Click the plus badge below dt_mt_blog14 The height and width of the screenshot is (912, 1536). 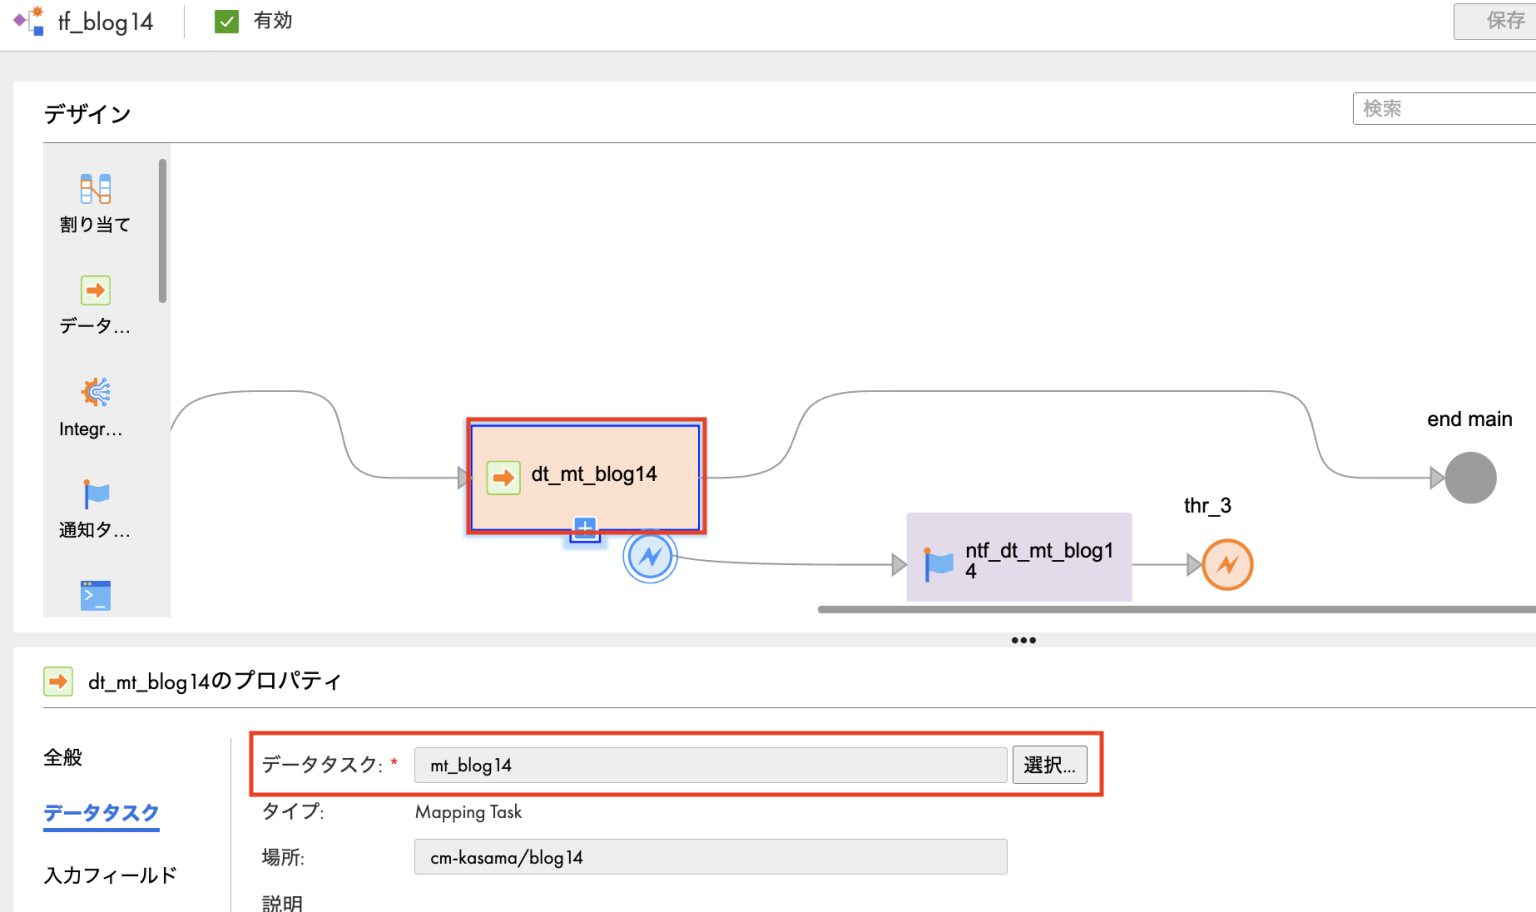pyautogui.click(x=584, y=528)
